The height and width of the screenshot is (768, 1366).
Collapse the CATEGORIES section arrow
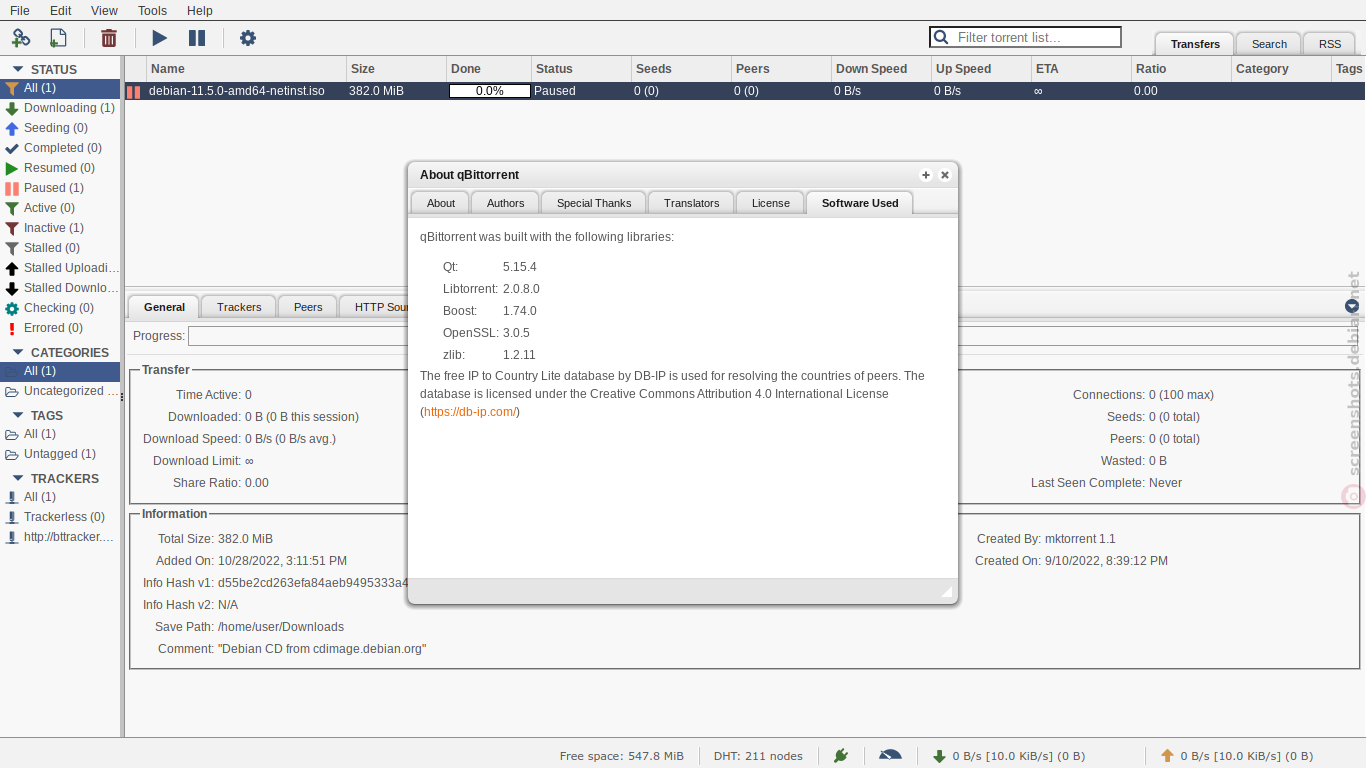17,353
